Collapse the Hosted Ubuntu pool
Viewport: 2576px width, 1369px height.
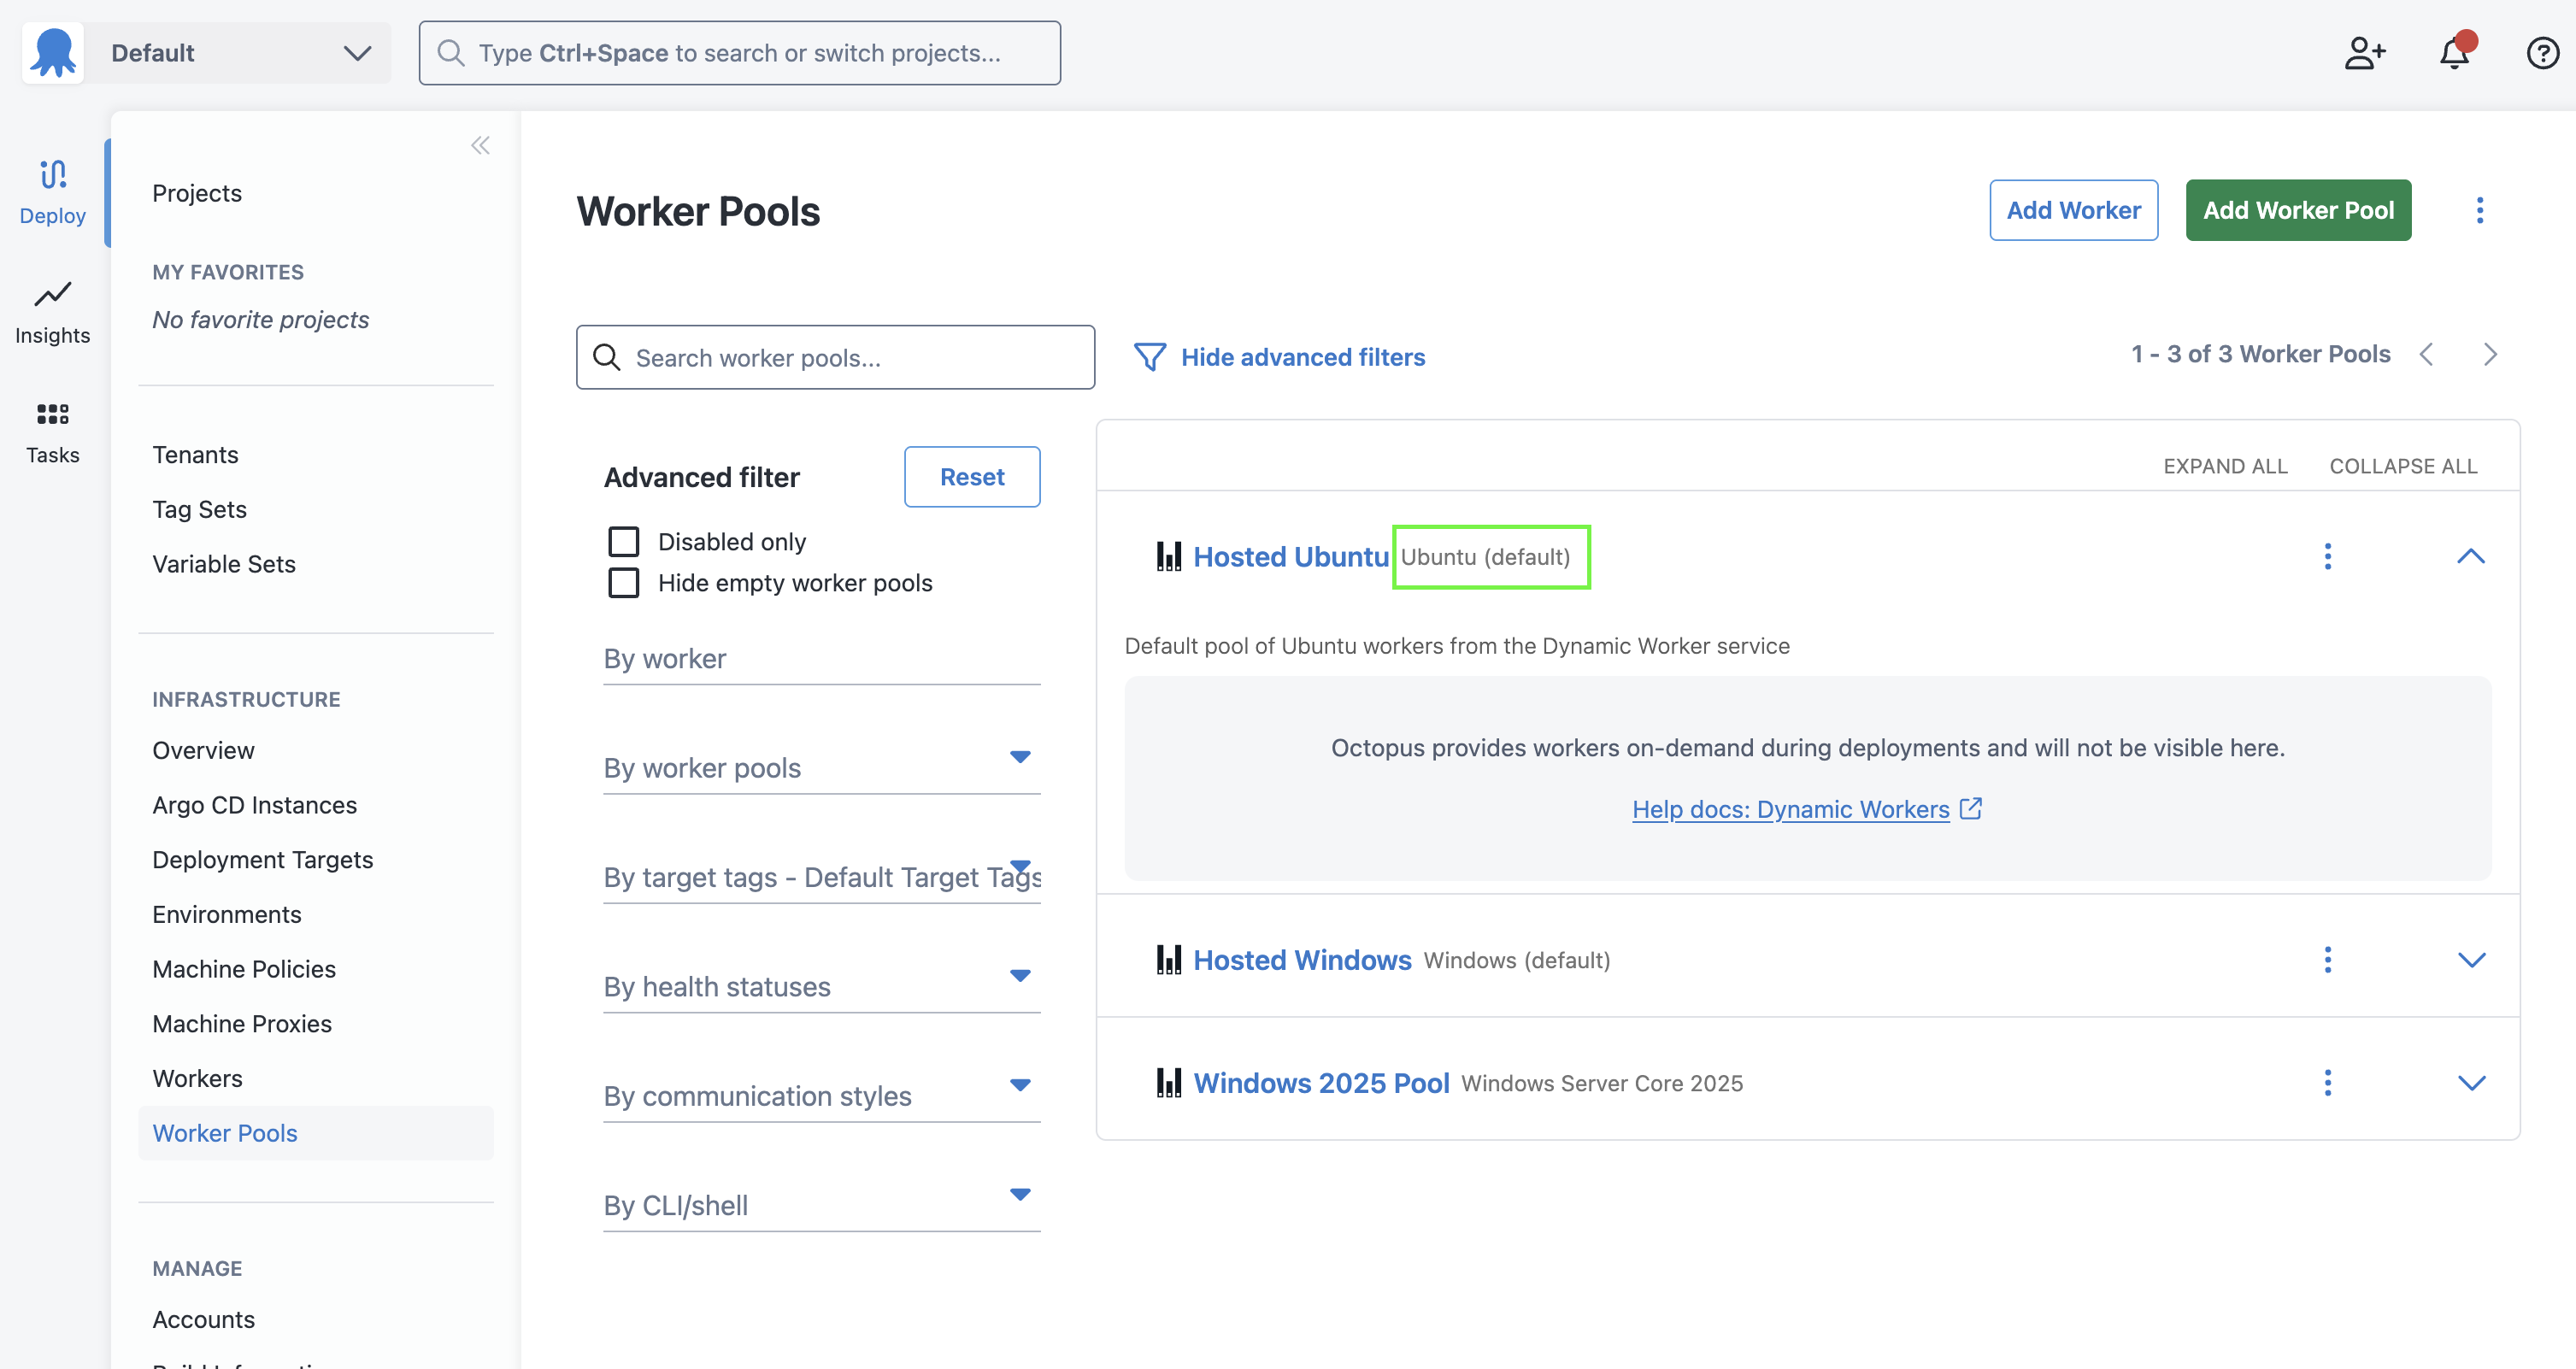pyautogui.click(x=2471, y=557)
